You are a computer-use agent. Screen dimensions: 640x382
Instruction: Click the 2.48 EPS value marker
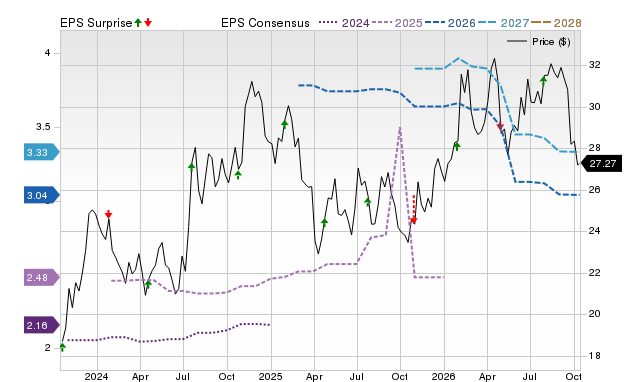pos(42,278)
